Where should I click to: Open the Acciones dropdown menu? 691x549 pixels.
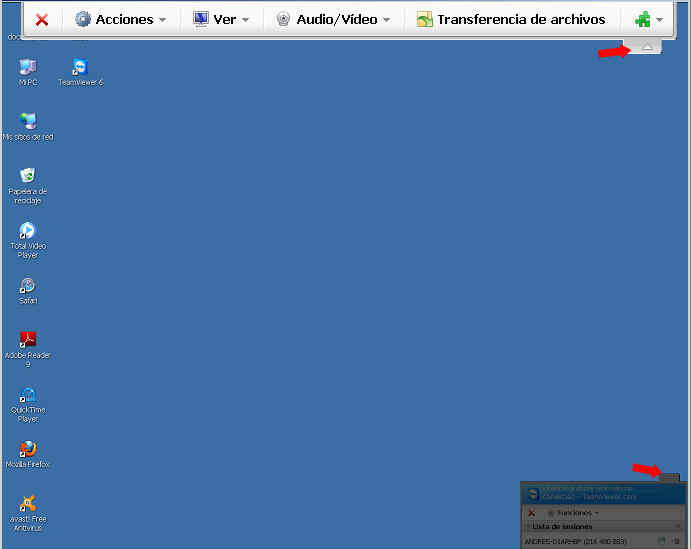tap(121, 19)
